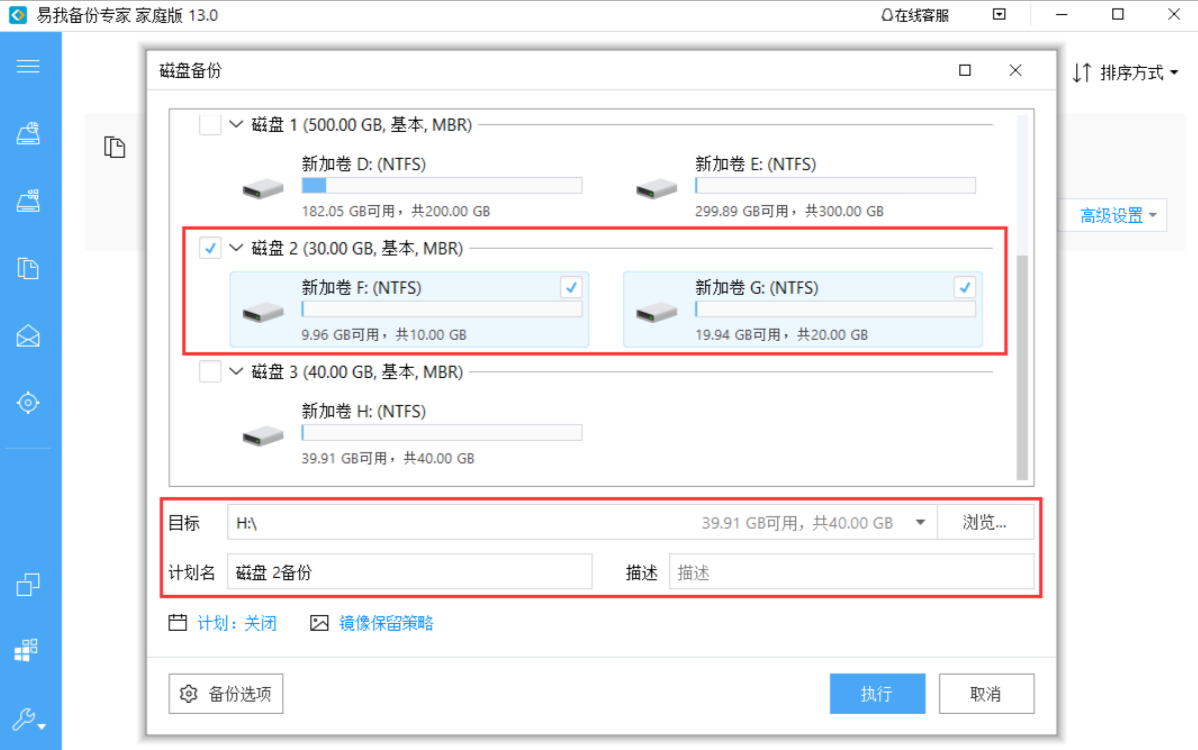Viewport: 1198px width, 750px height.
Task: Deselect the 新加卷 G: volume checkbox
Action: coord(964,288)
